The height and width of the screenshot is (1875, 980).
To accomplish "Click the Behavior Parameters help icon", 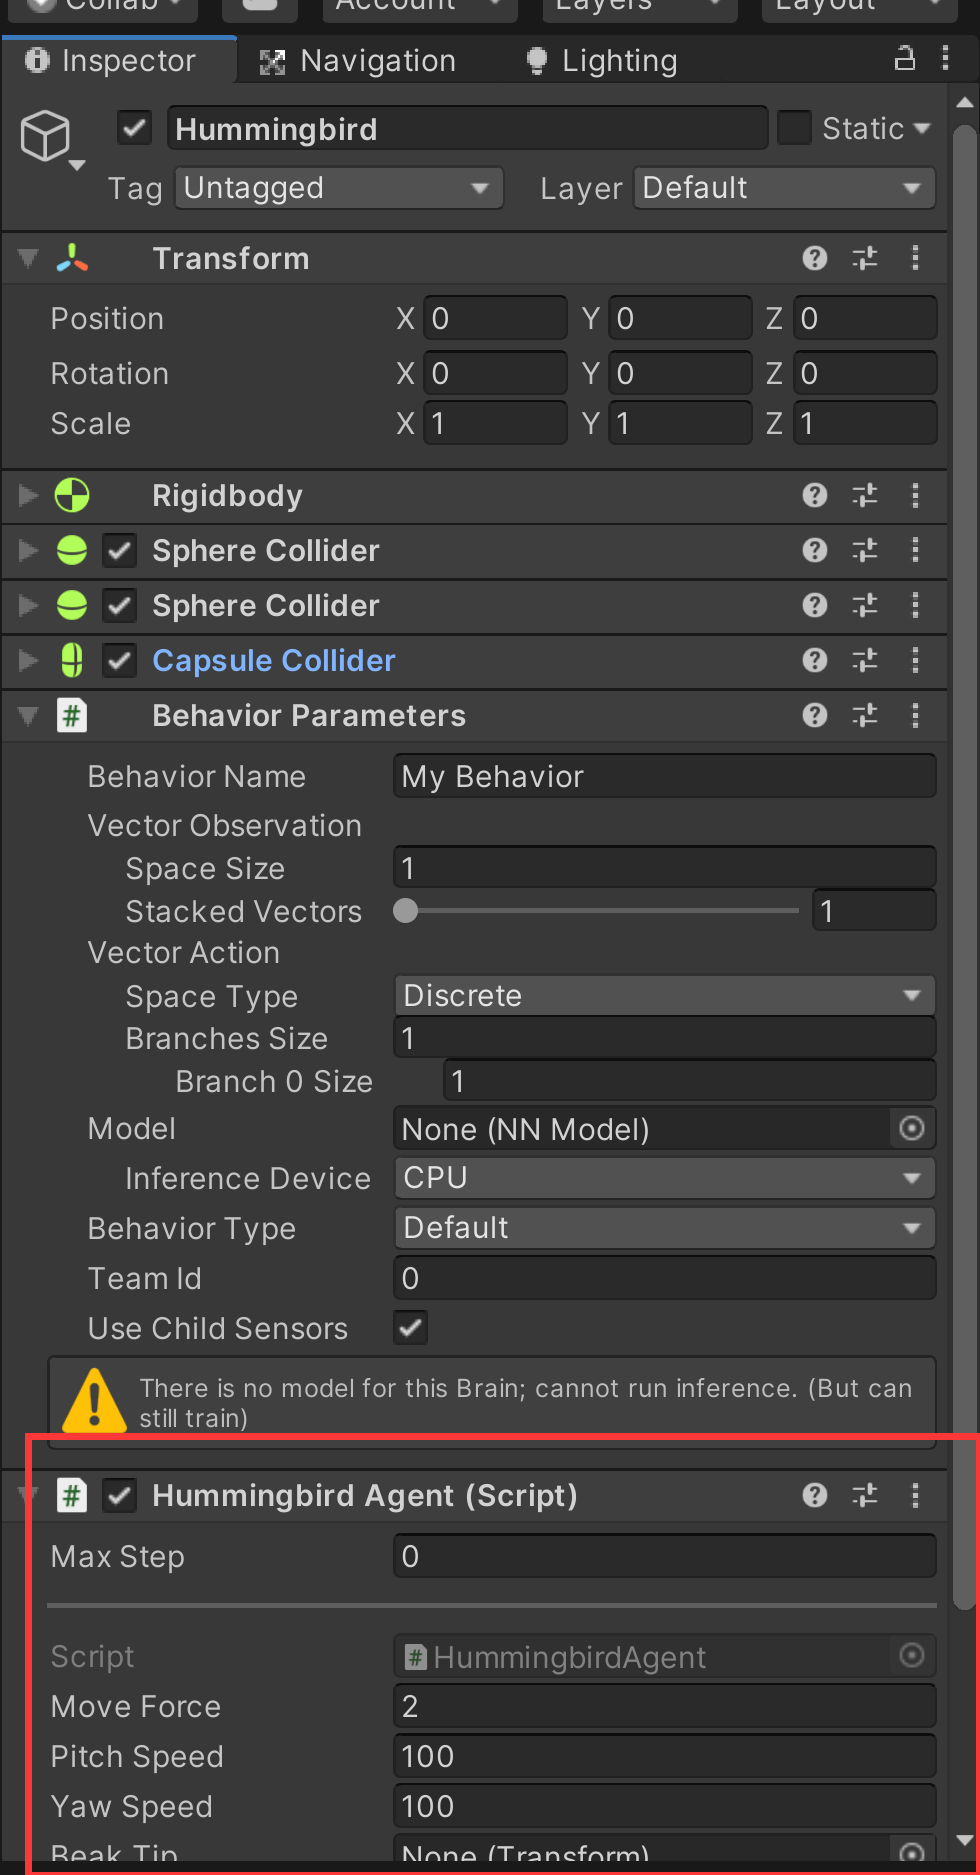I will click(815, 715).
